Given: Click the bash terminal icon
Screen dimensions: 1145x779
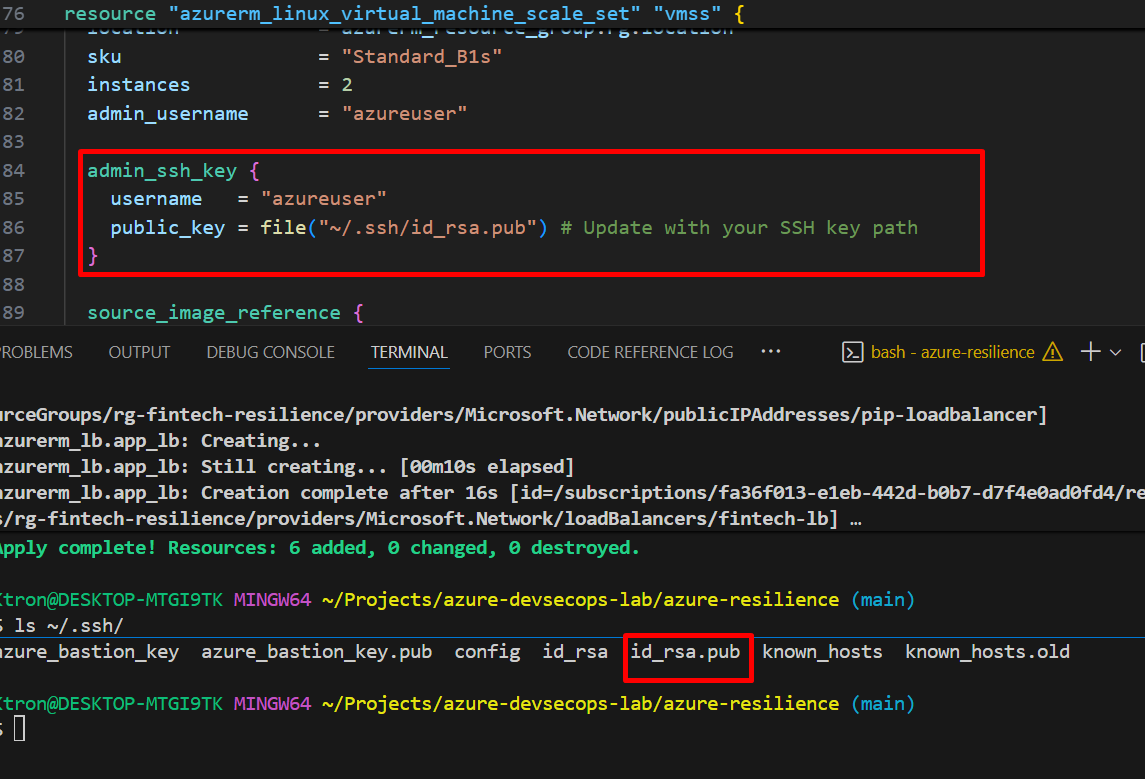Looking at the screenshot, I should coord(853,352).
